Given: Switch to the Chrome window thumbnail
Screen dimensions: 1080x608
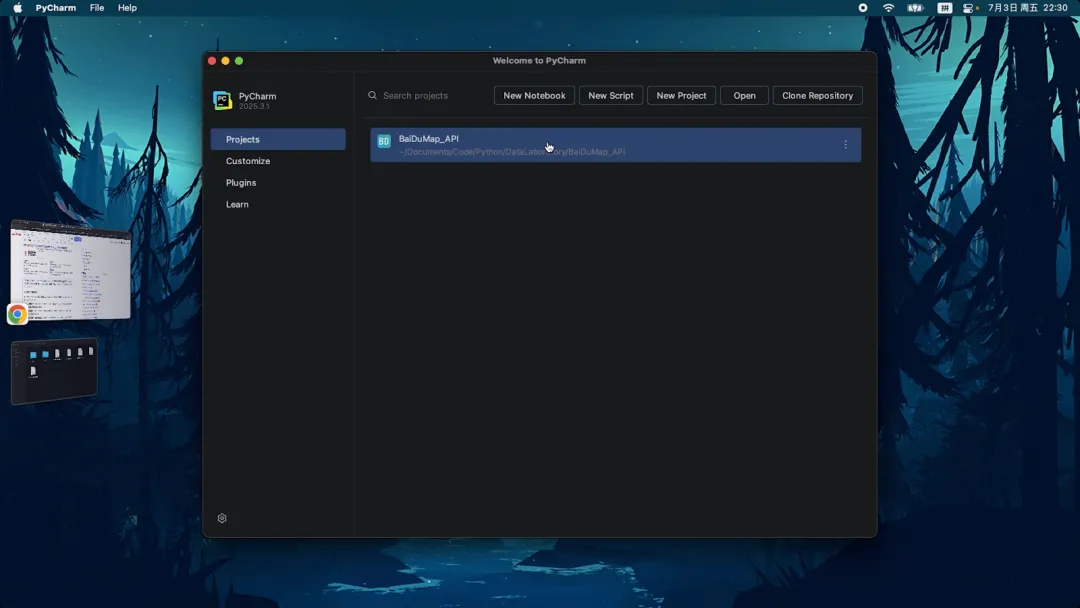Looking at the screenshot, I should 70,270.
